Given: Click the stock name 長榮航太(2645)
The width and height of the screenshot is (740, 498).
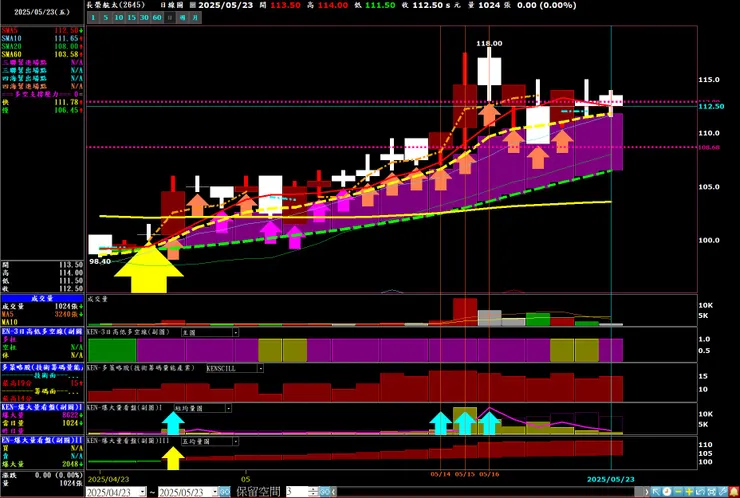Looking at the screenshot, I should tap(116, 5).
